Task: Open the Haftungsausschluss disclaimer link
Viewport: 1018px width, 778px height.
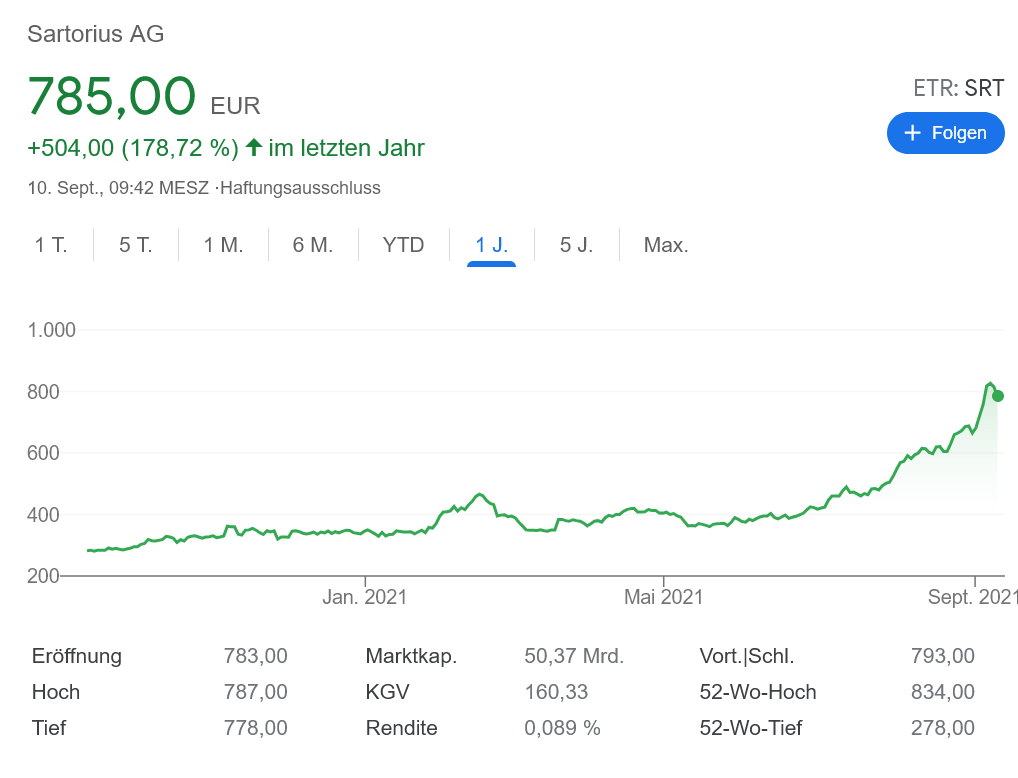Action: pos(300,188)
